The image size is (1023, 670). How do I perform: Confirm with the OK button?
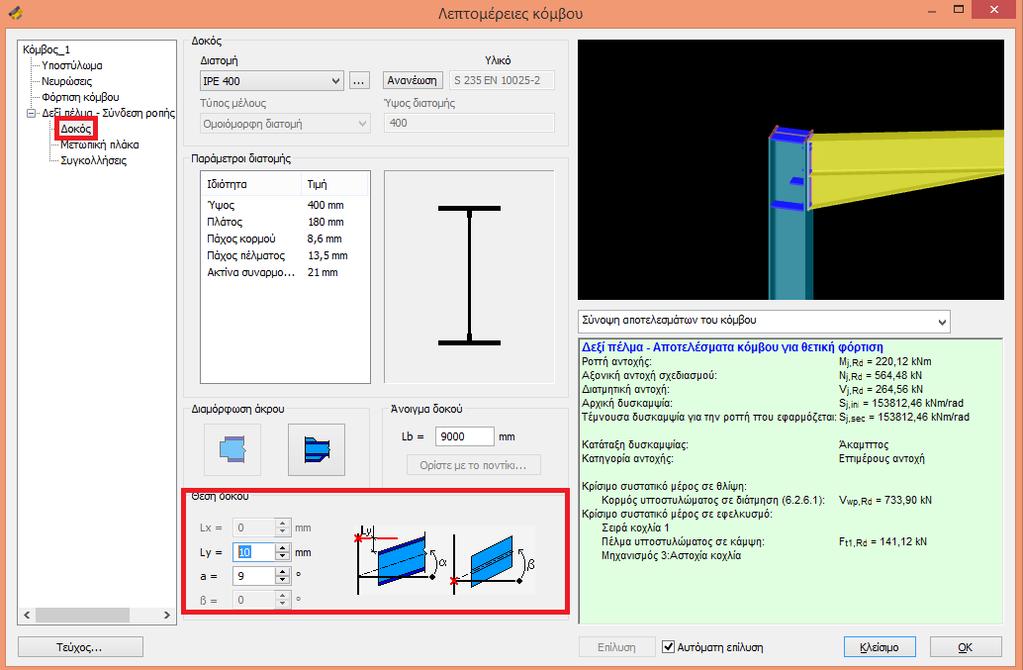[966, 647]
